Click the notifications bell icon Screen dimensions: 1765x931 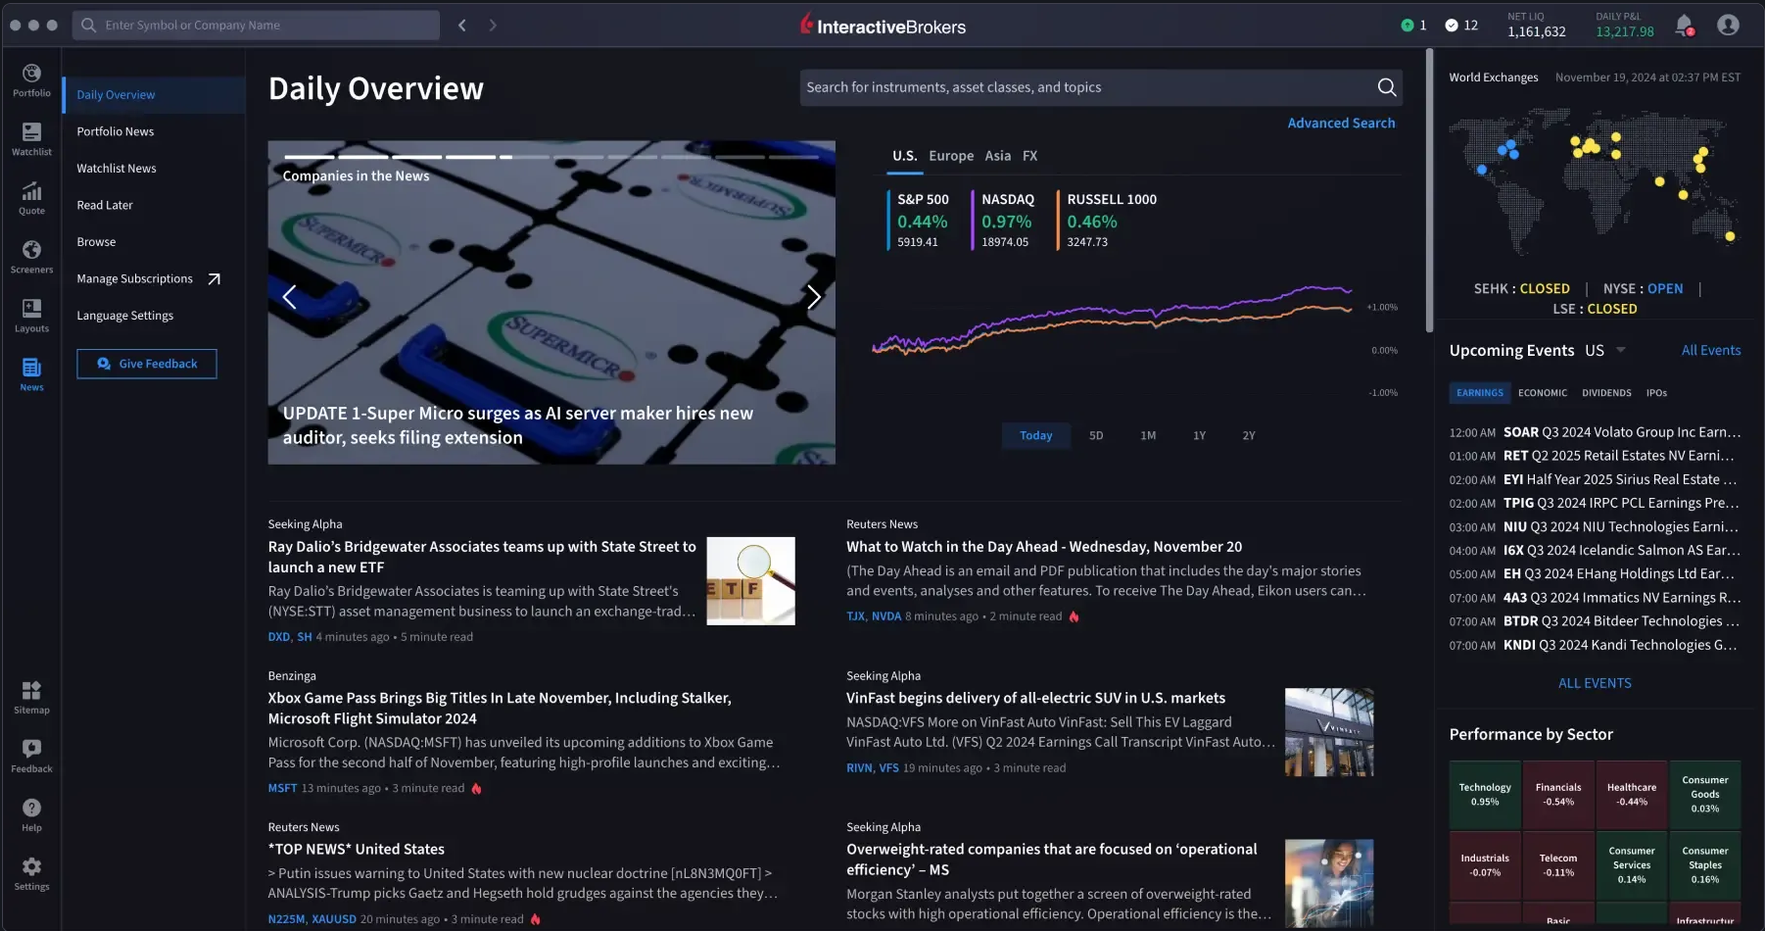tap(1684, 25)
